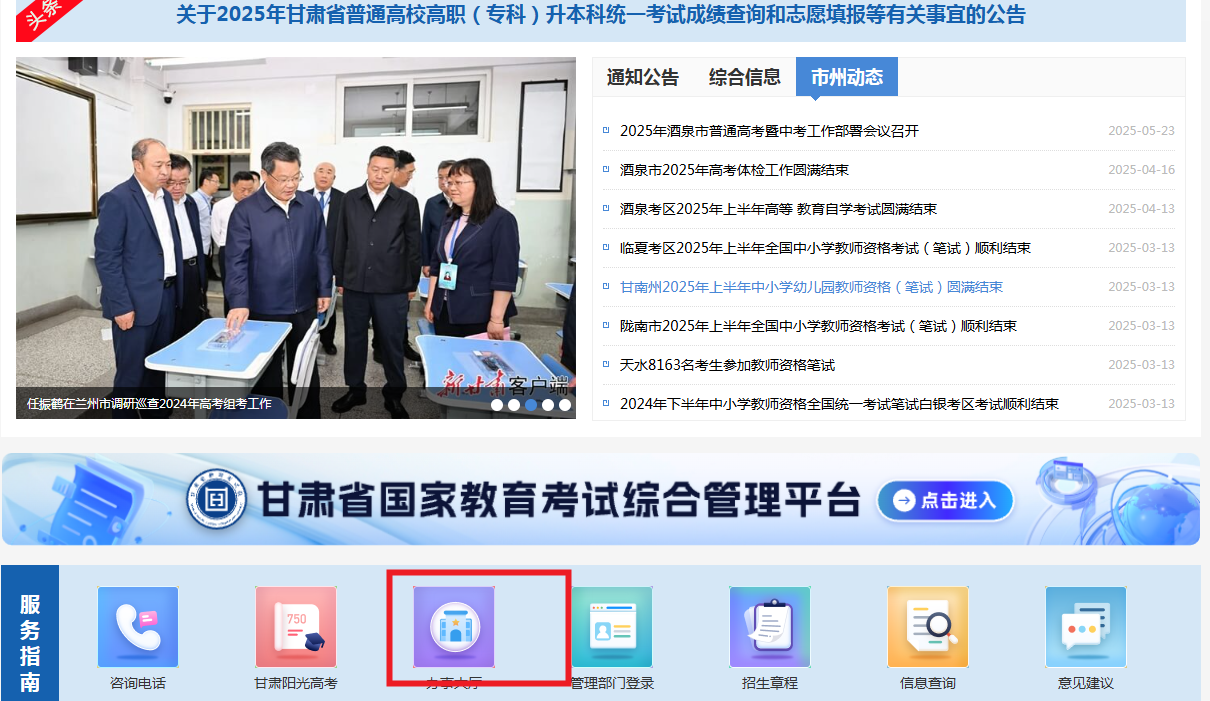This screenshot has height=701, width=1210.
Task: Click the 管理部门登录 icon
Action: [611, 627]
